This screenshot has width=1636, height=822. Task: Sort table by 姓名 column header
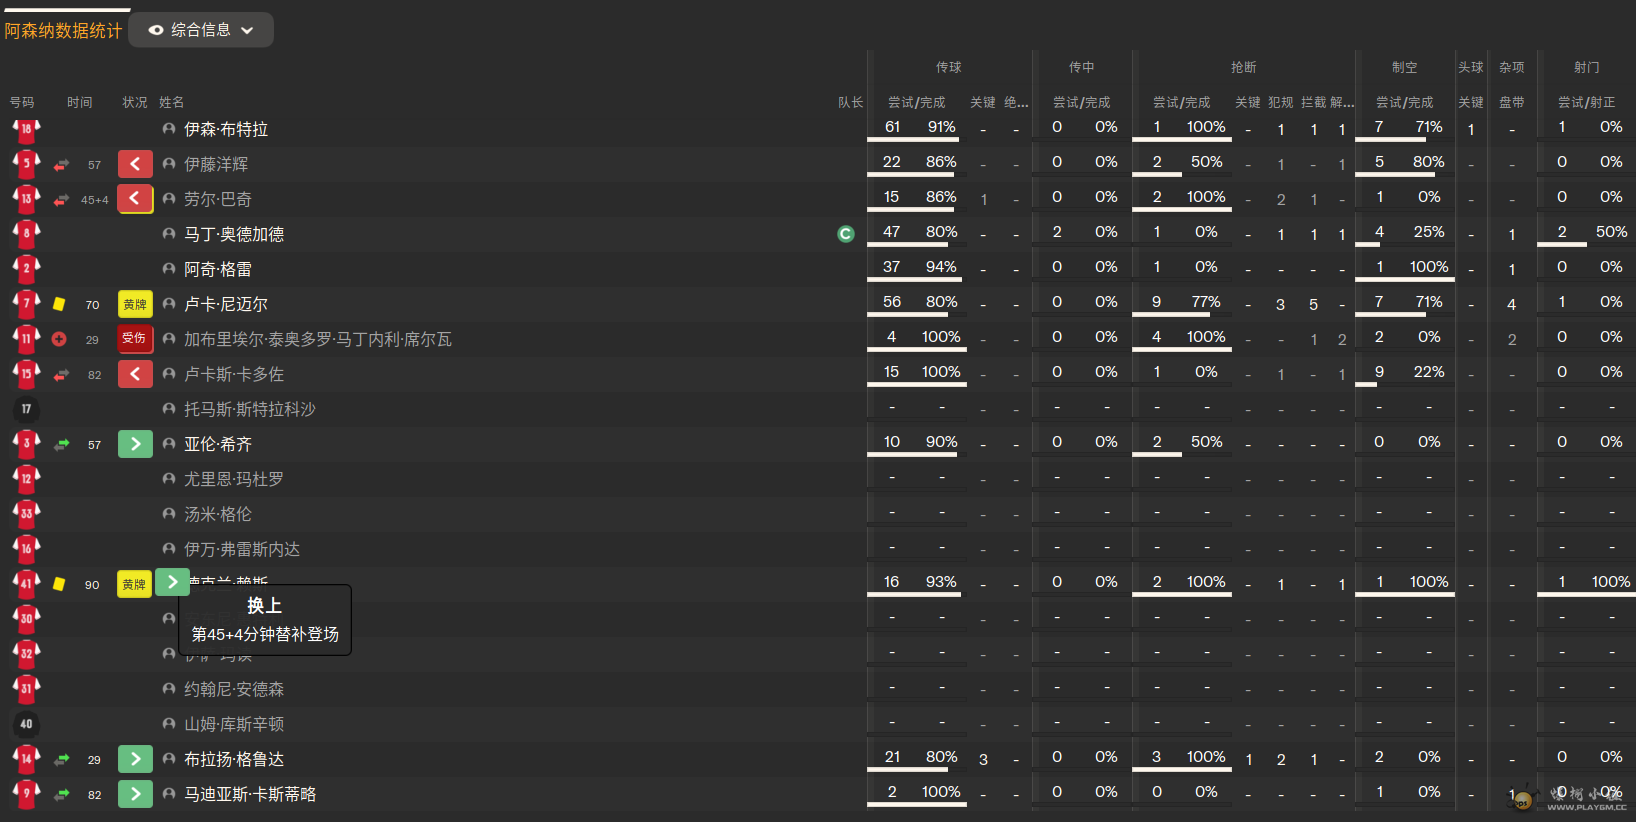point(172,102)
